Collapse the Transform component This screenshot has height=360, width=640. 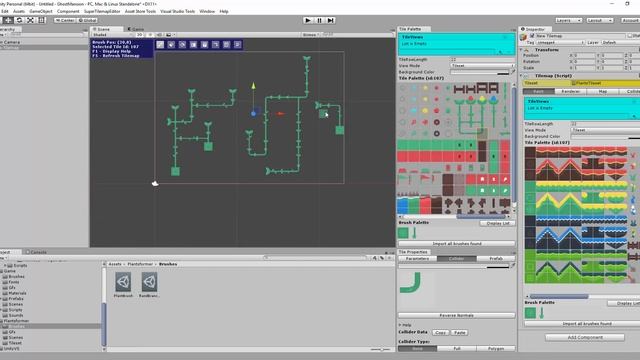[x=522, y=49]
